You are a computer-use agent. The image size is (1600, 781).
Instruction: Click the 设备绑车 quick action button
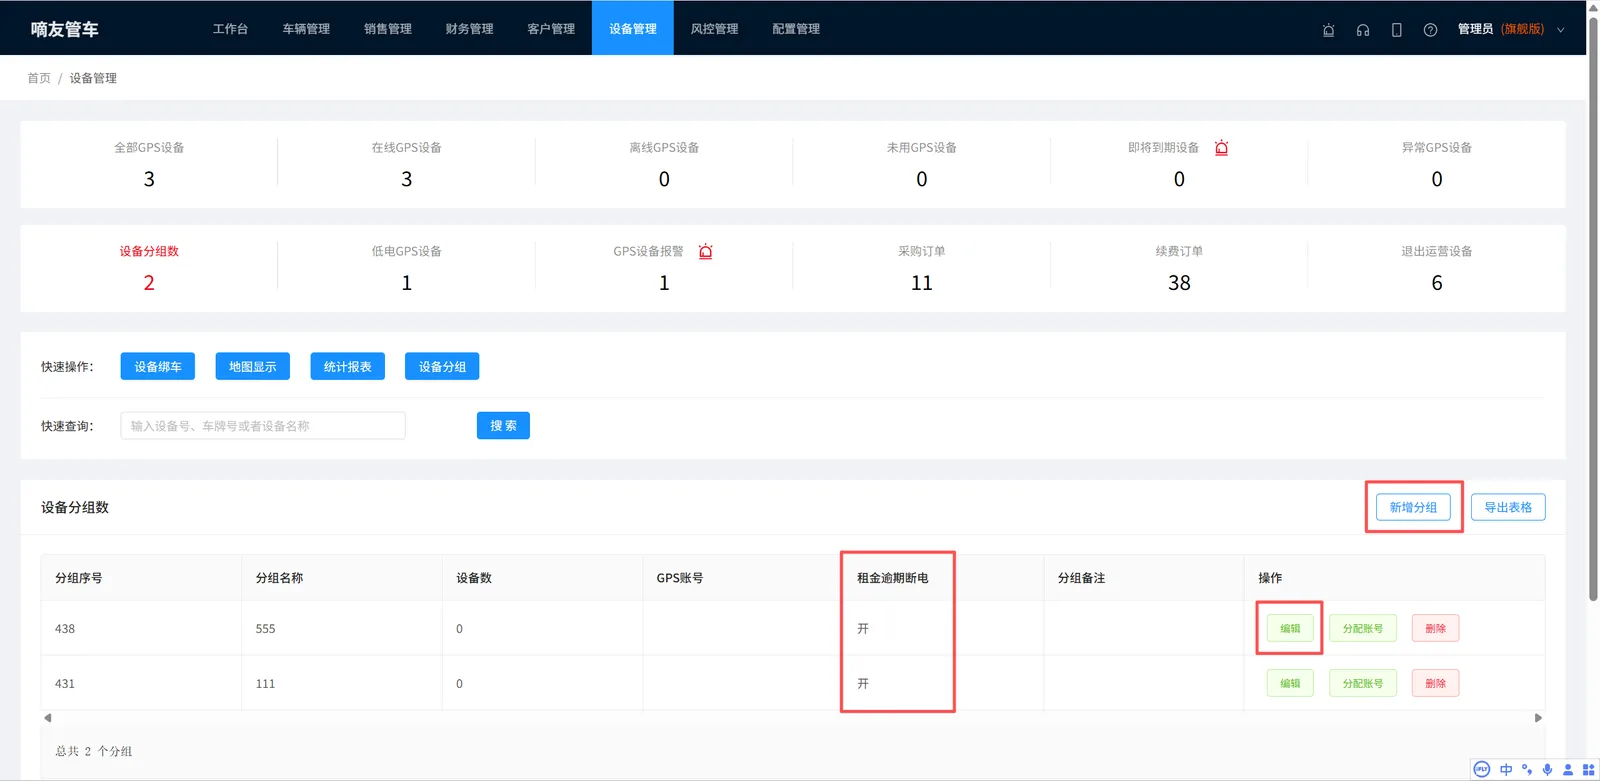(x=158, y=367)
